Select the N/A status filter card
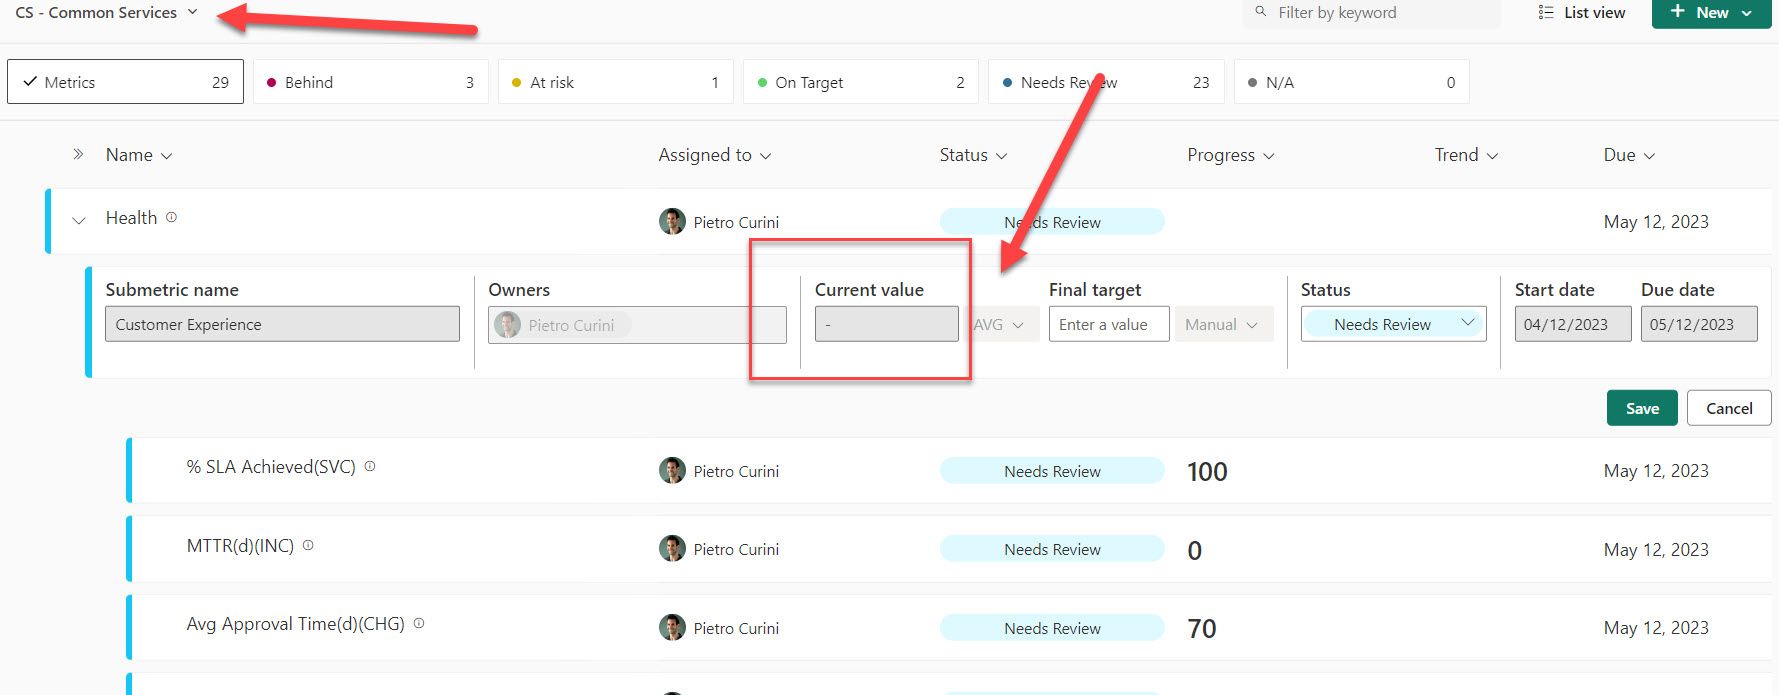This screenshot has width=1779, height=695. click(x=1351, y=82)
